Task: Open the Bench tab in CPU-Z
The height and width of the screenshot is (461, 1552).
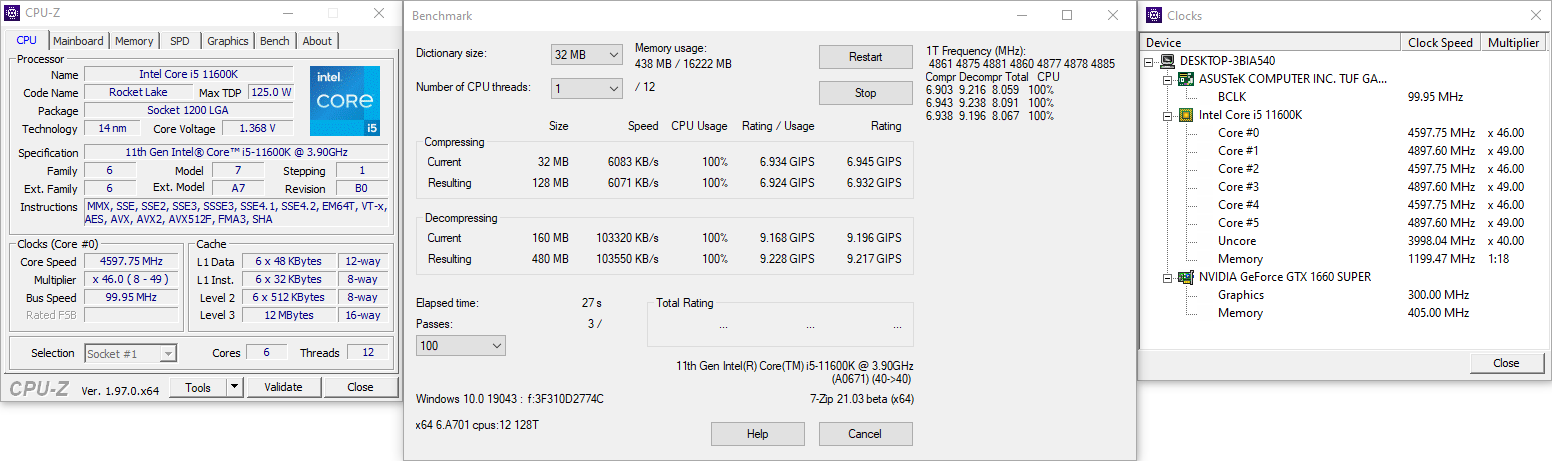Action: coord(274,41)
